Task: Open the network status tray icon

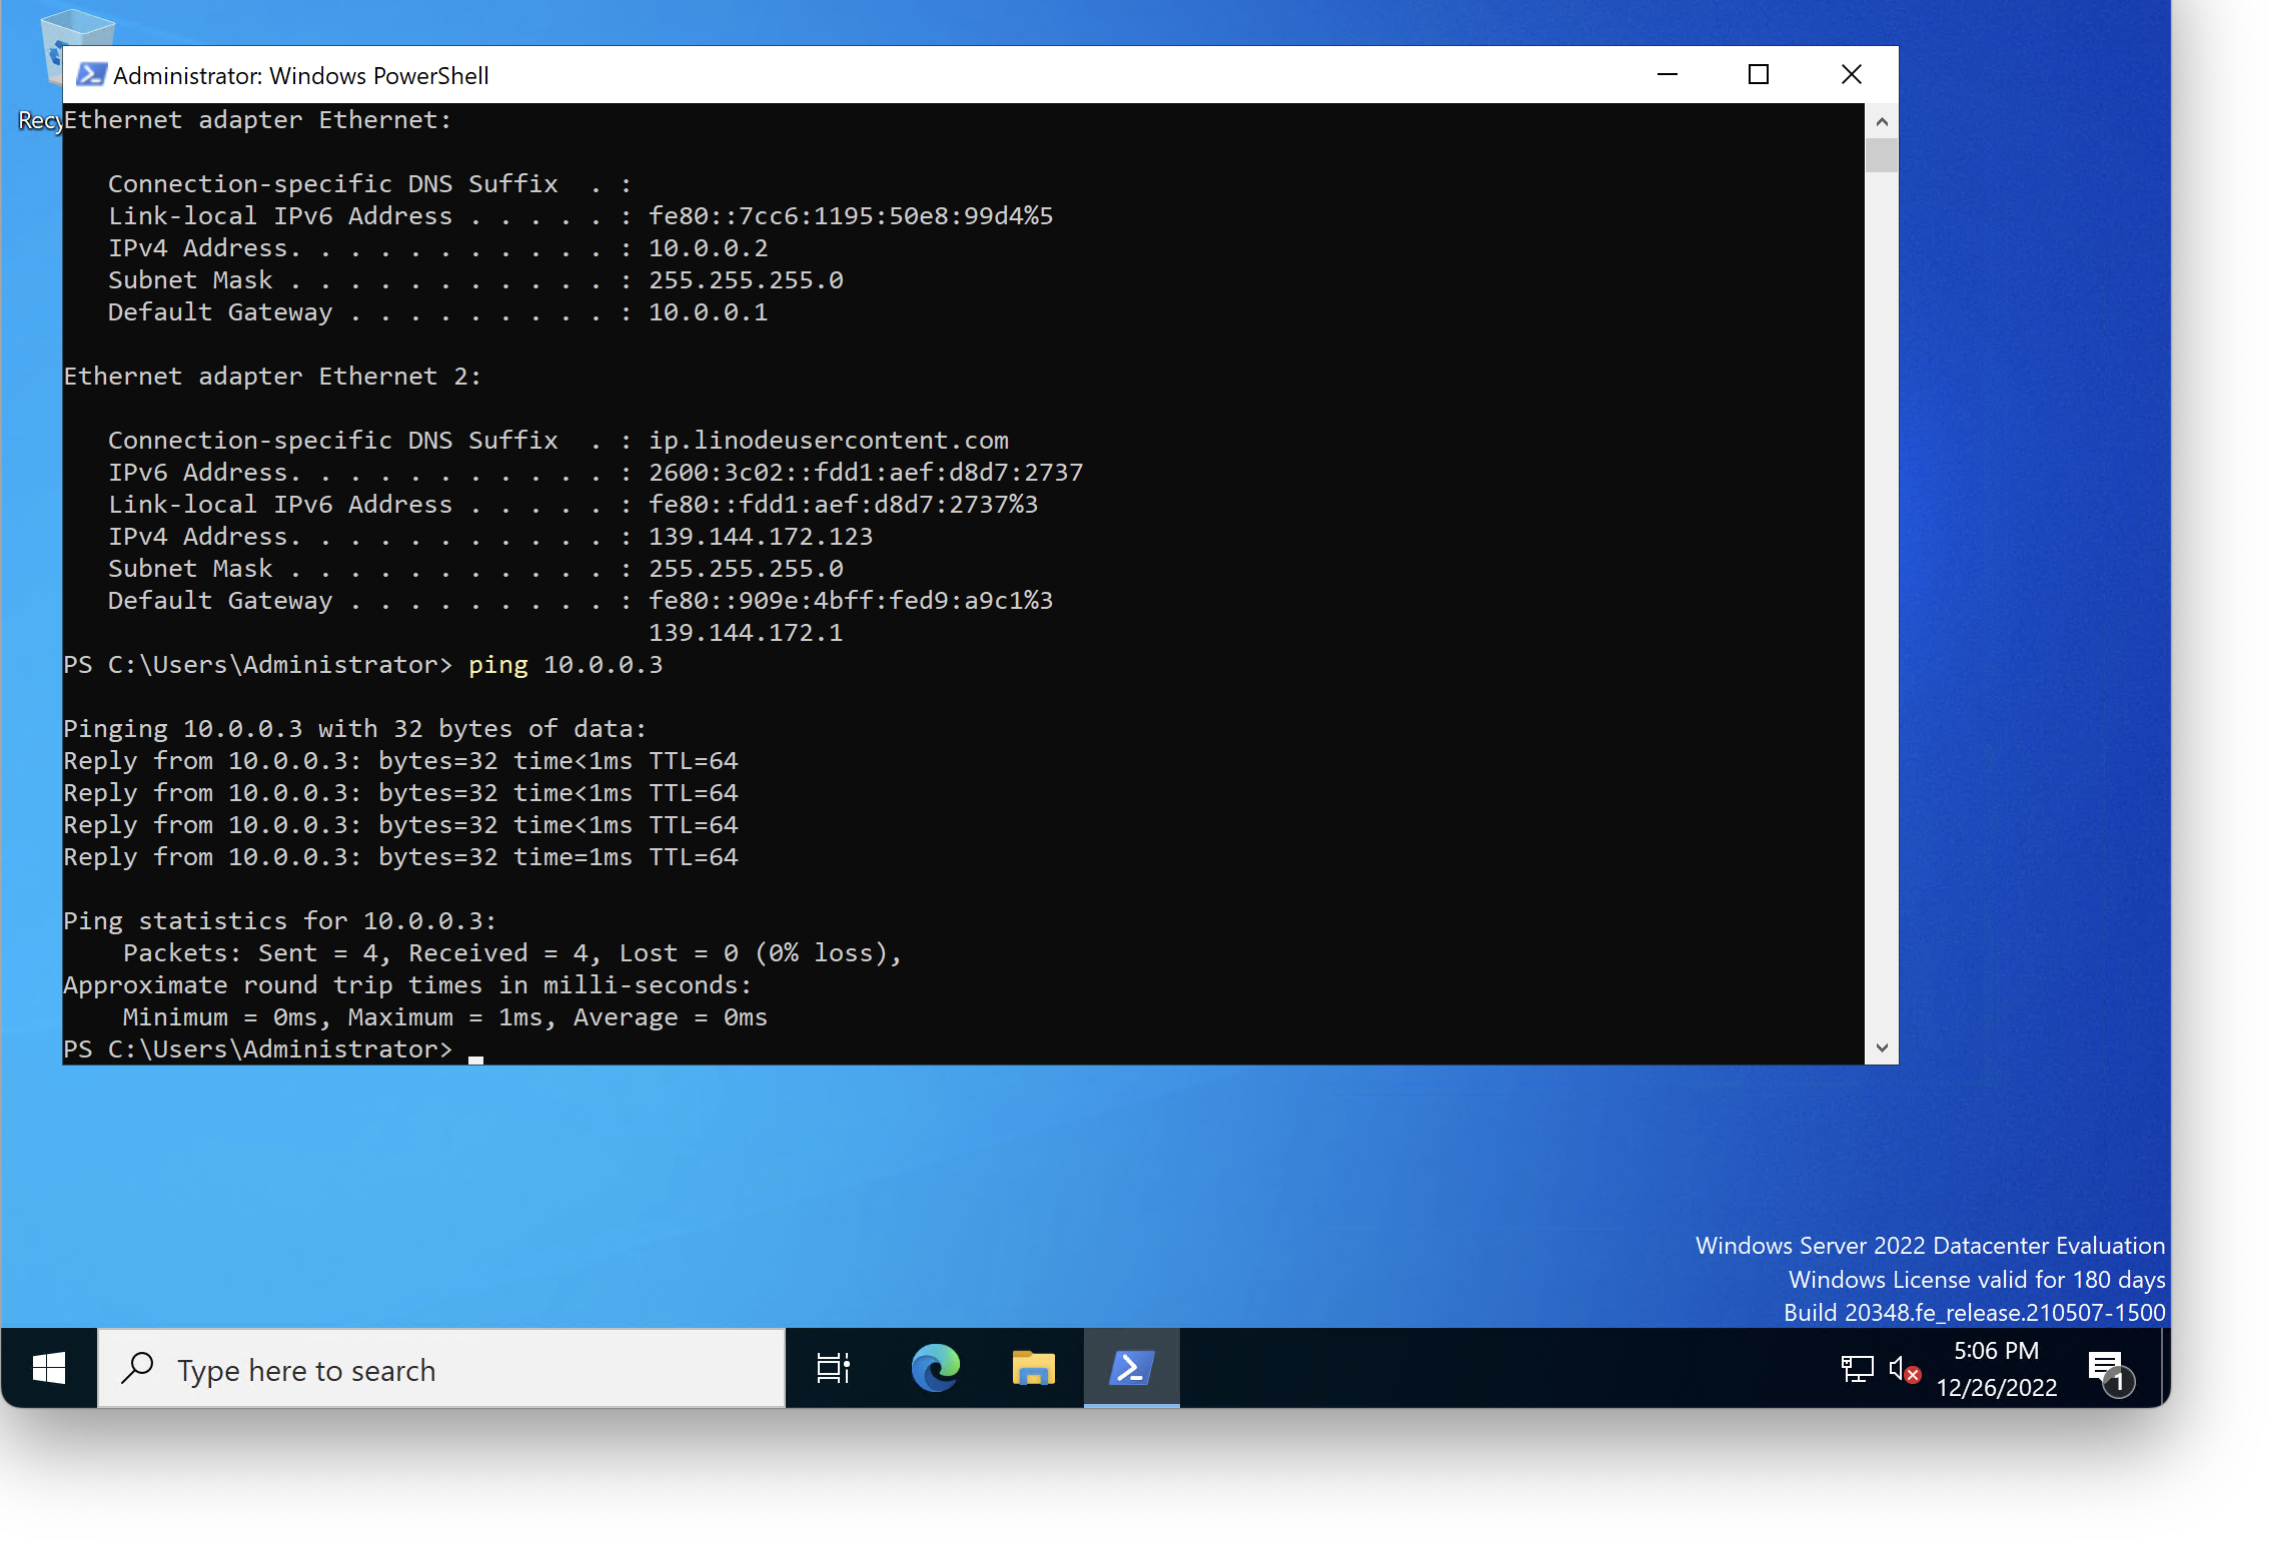Action: tap(1856, 1368)
